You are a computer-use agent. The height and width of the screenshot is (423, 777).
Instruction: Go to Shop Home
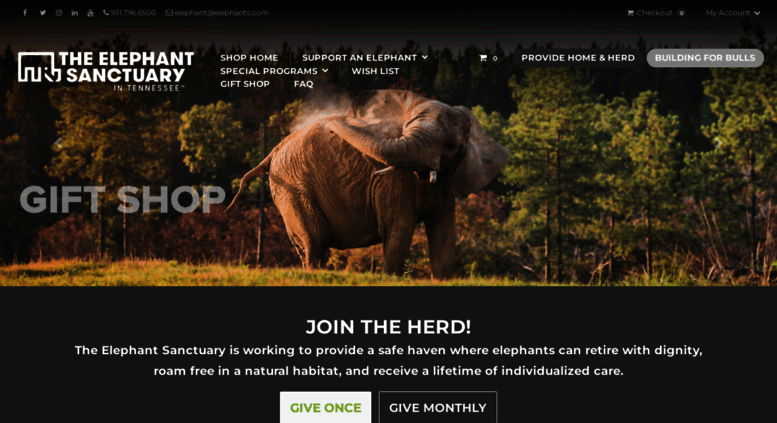tap(249, 58)
